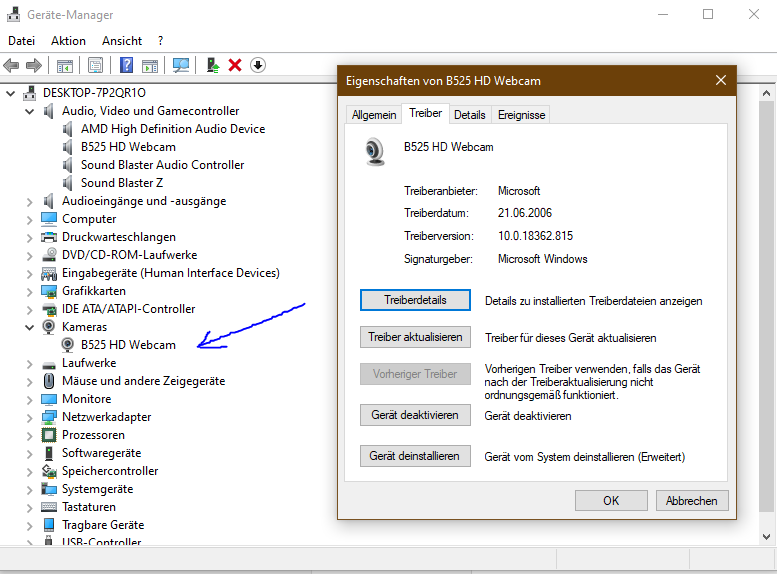Click the Properties sheet toolbar icon

tap(95, 65)
